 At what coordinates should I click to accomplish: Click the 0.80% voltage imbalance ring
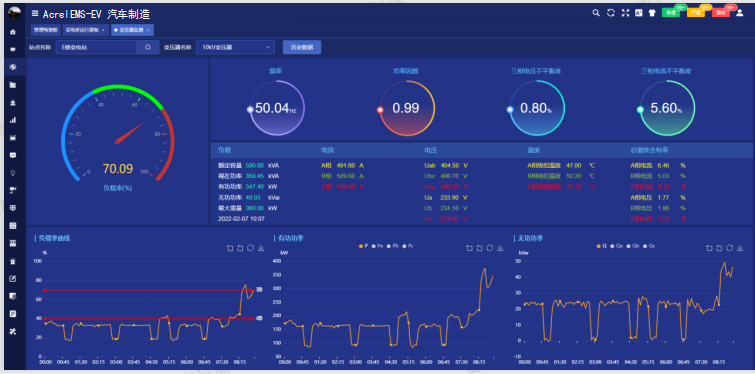[536, 108]
